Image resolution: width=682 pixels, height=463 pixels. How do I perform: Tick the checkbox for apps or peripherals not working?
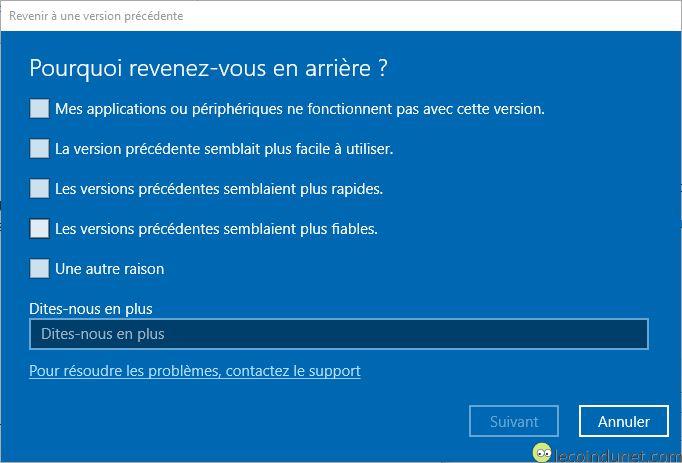tap(39, 108)
